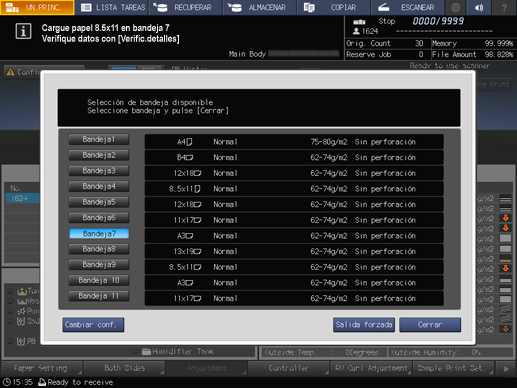This screenshot has width=517, height=388.
Task: Click the 11x17 row for Bandeja6
Action: point(294,220)
